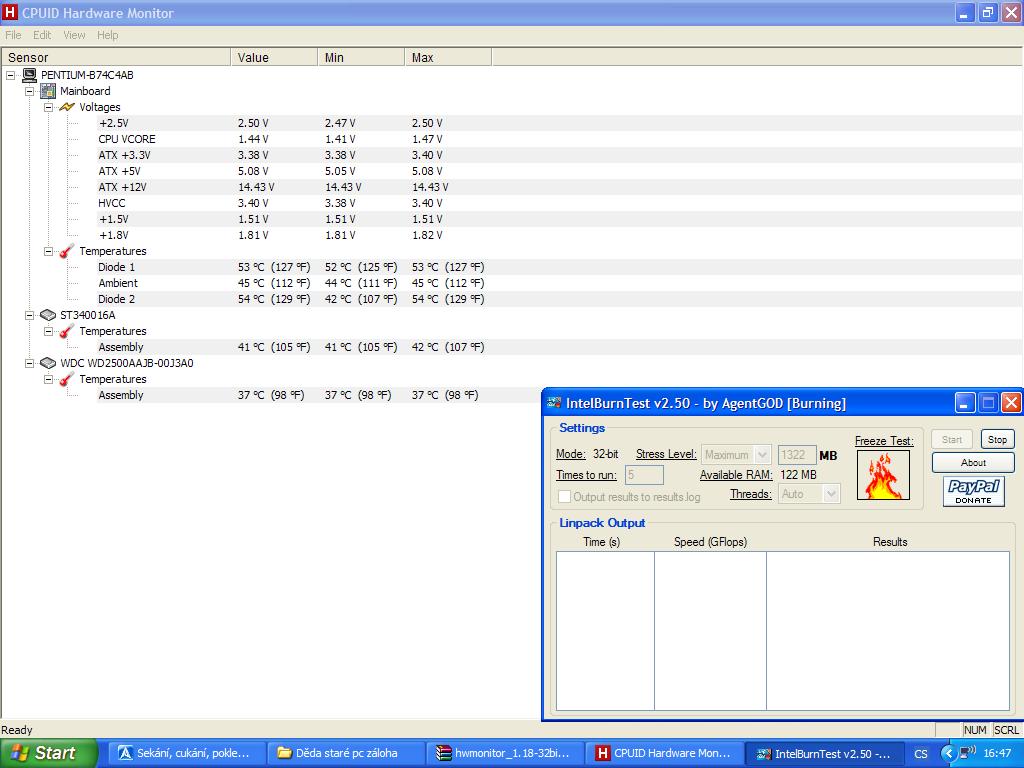This screenshot has height=768, width=1024.
Task: Click the thermometer icon under ST340016A
Action: [67, 331]
